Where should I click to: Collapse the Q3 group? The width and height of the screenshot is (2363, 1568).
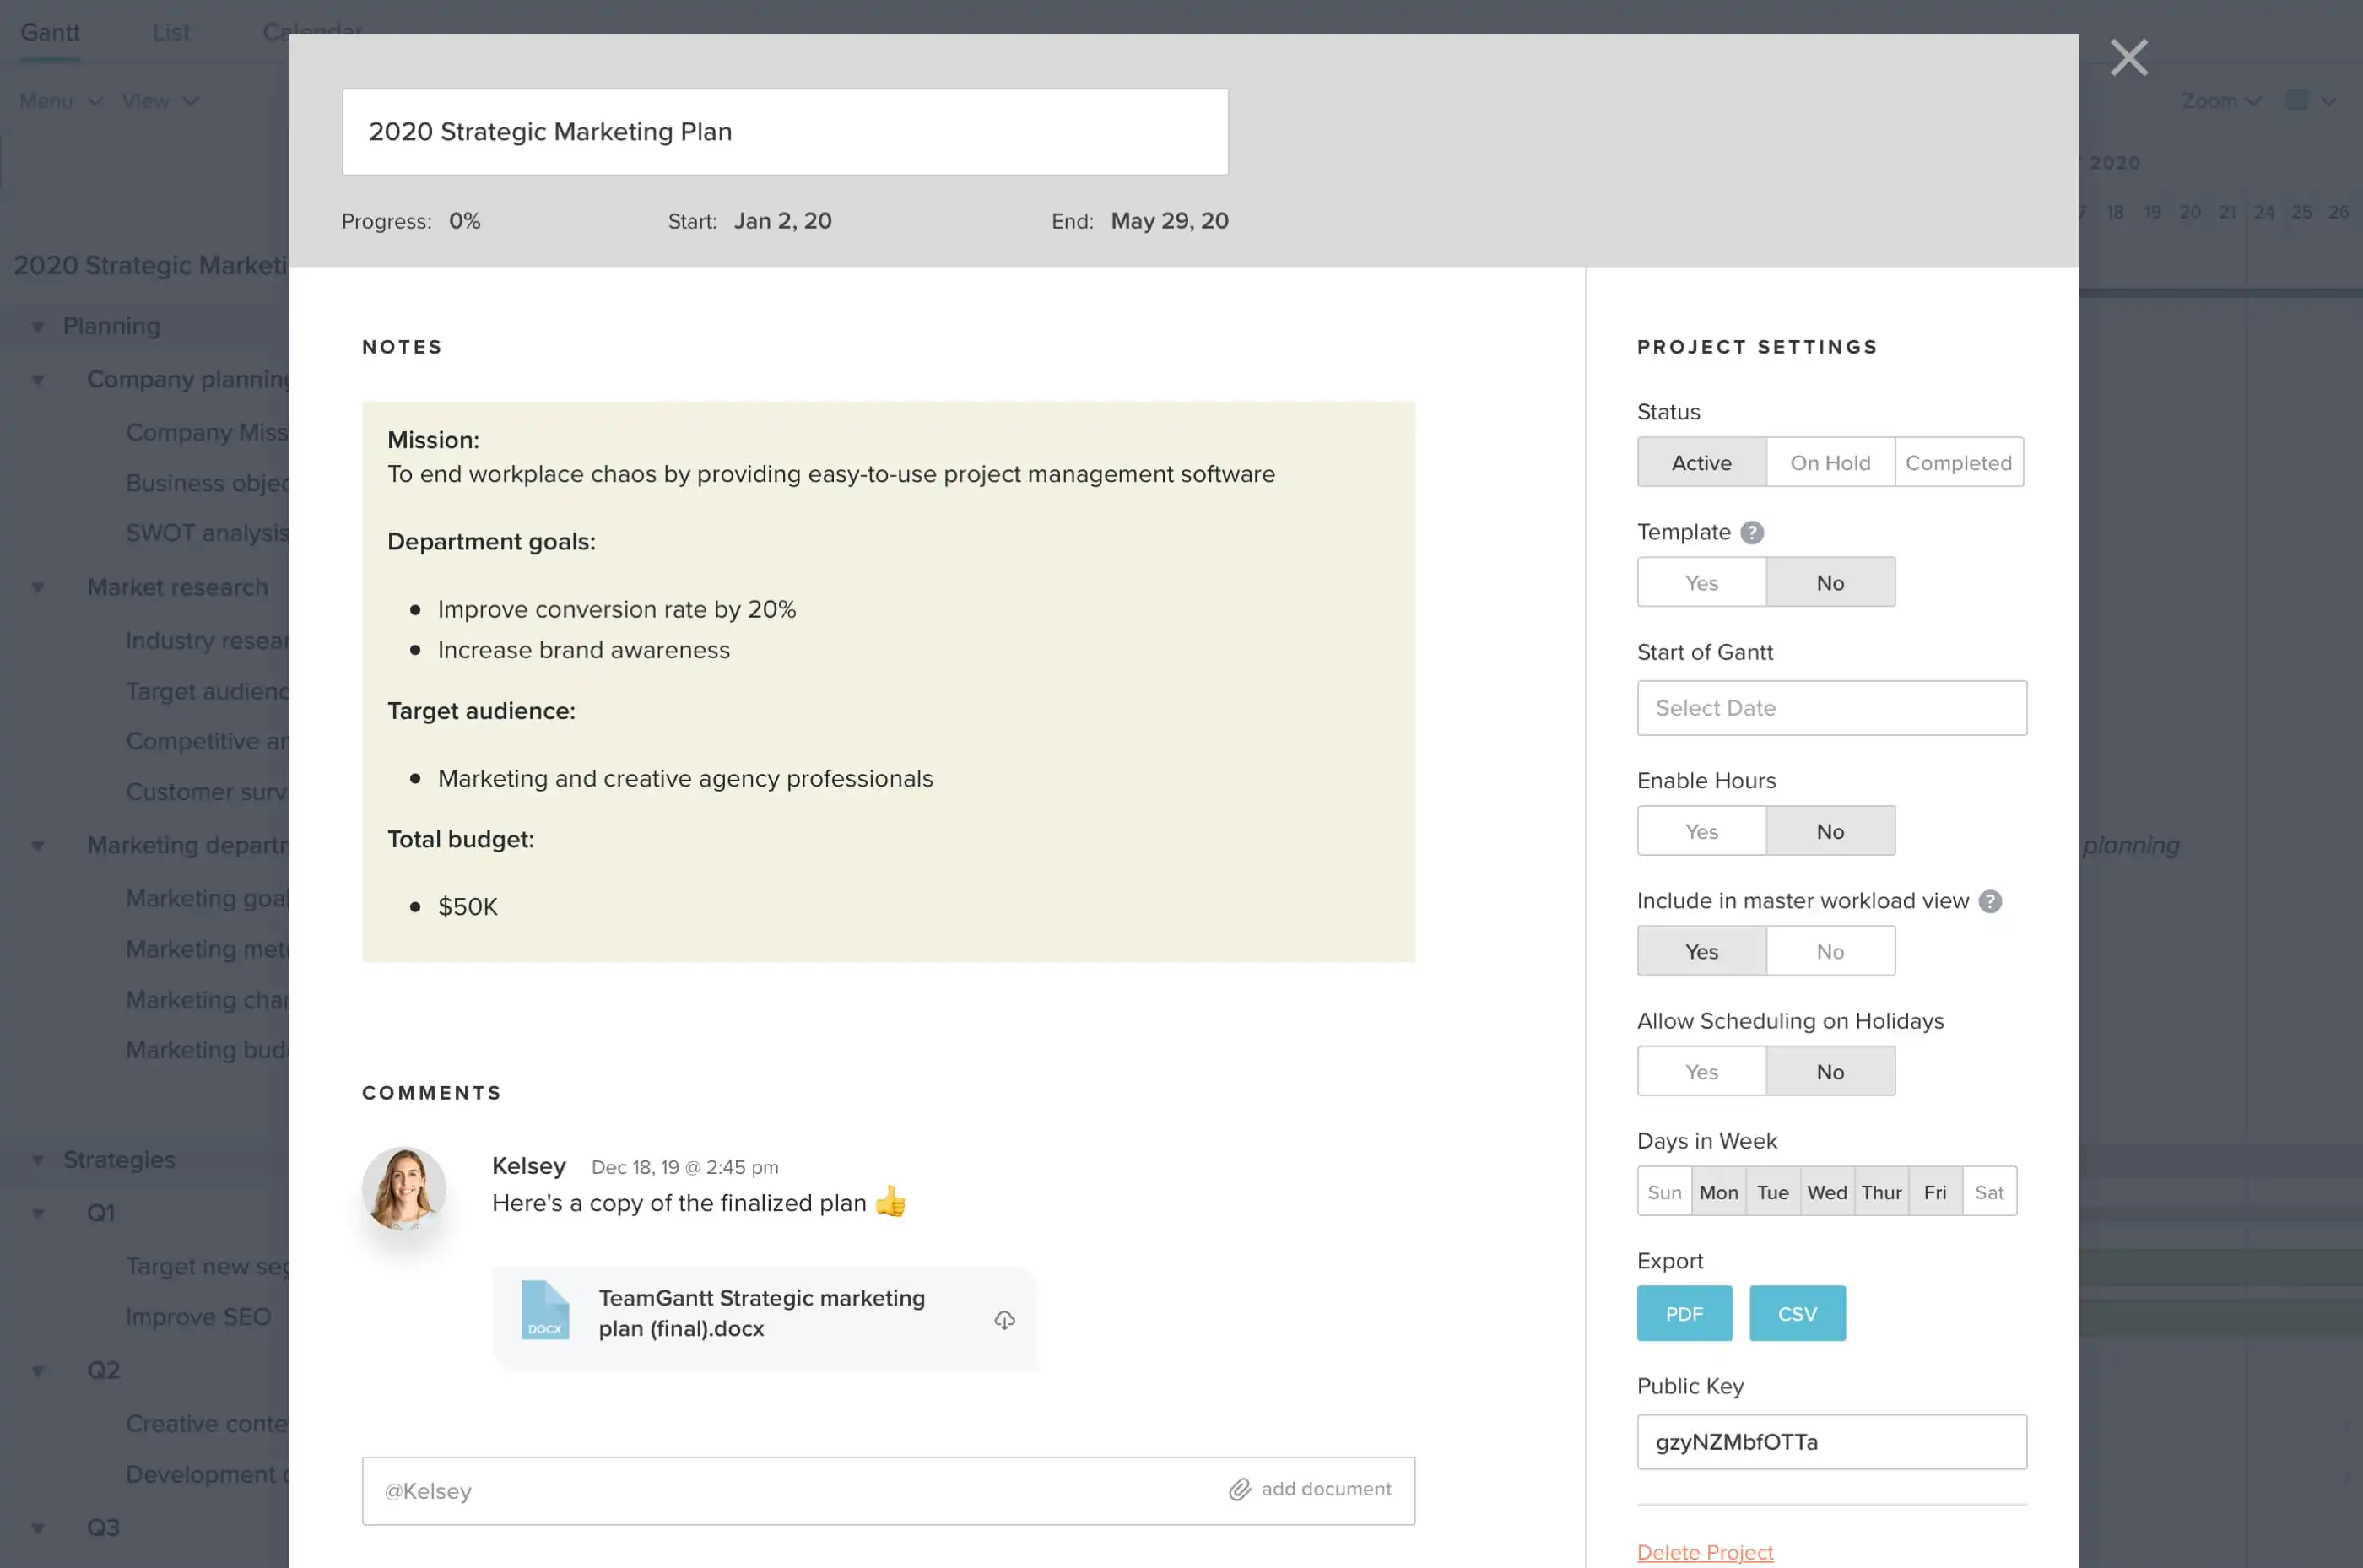point(38,1528)
